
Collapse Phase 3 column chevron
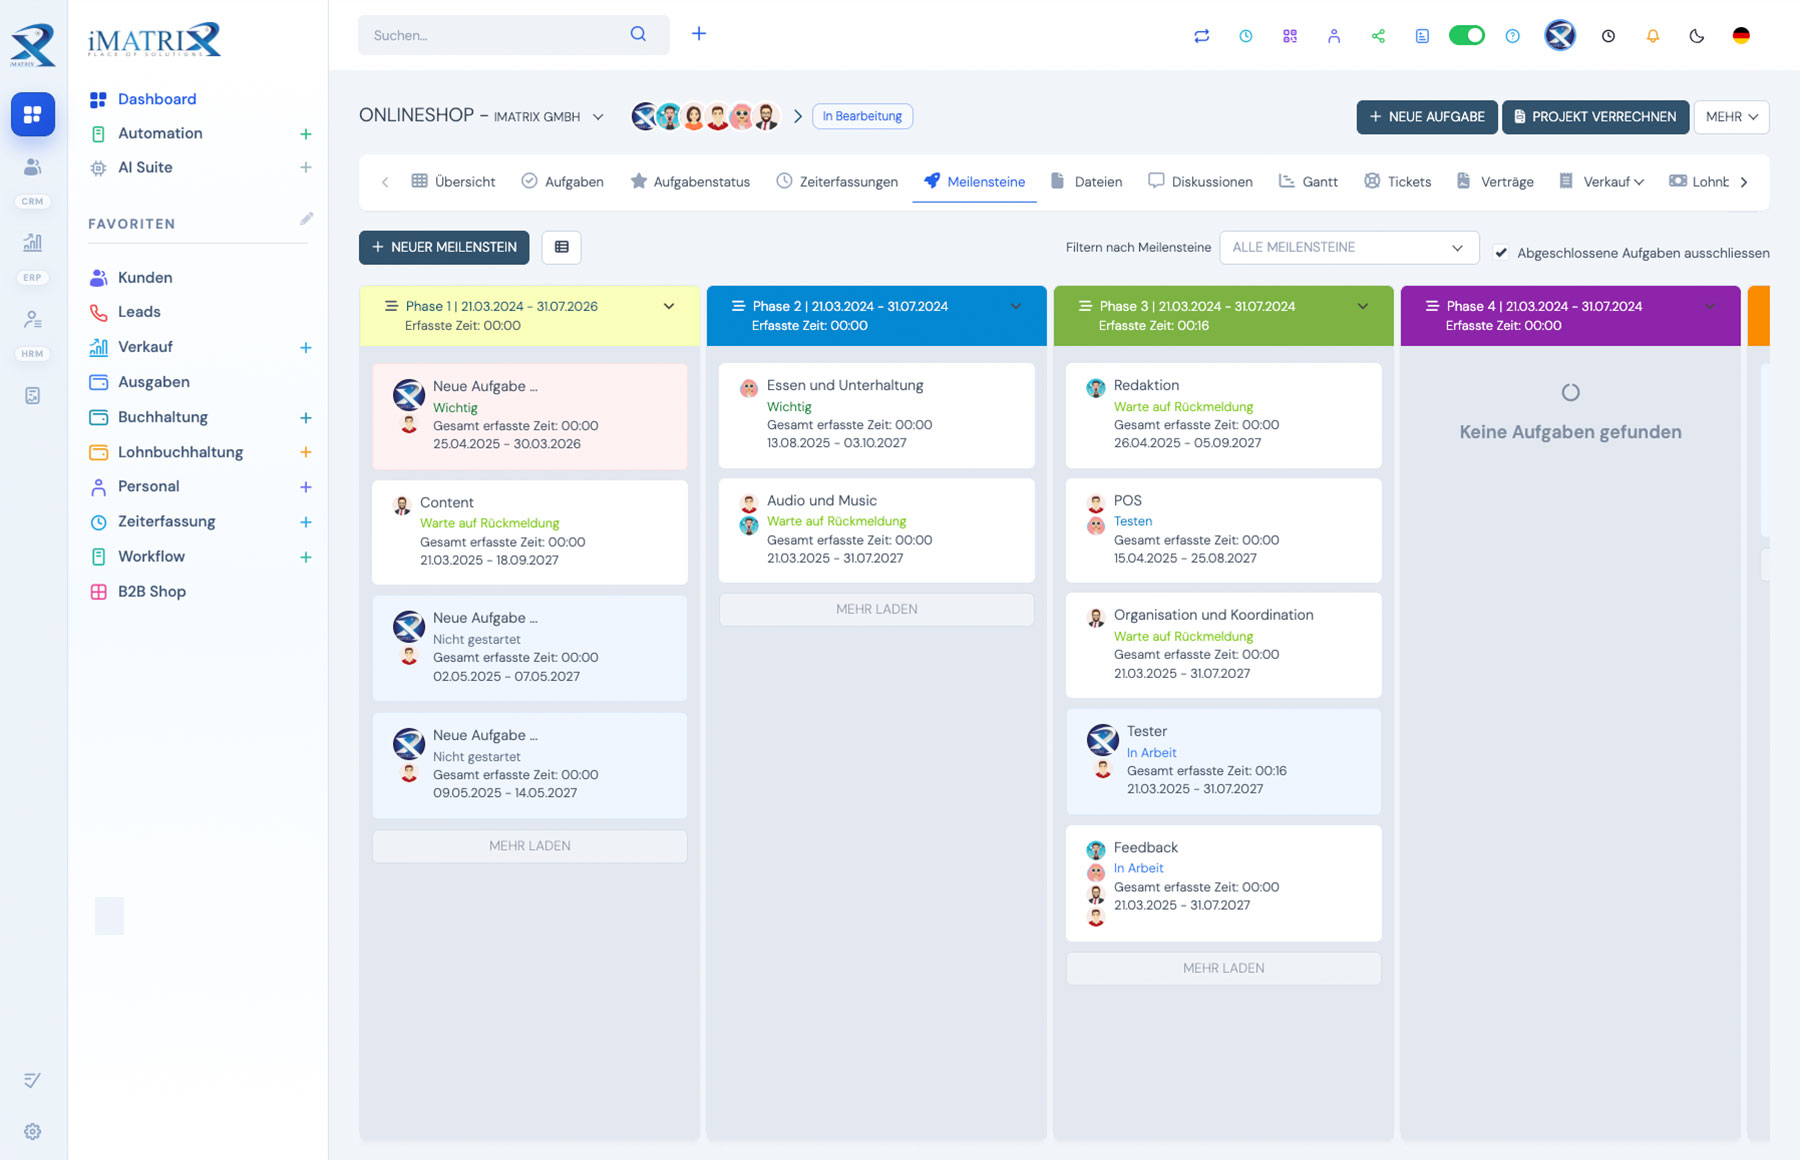1363,307
